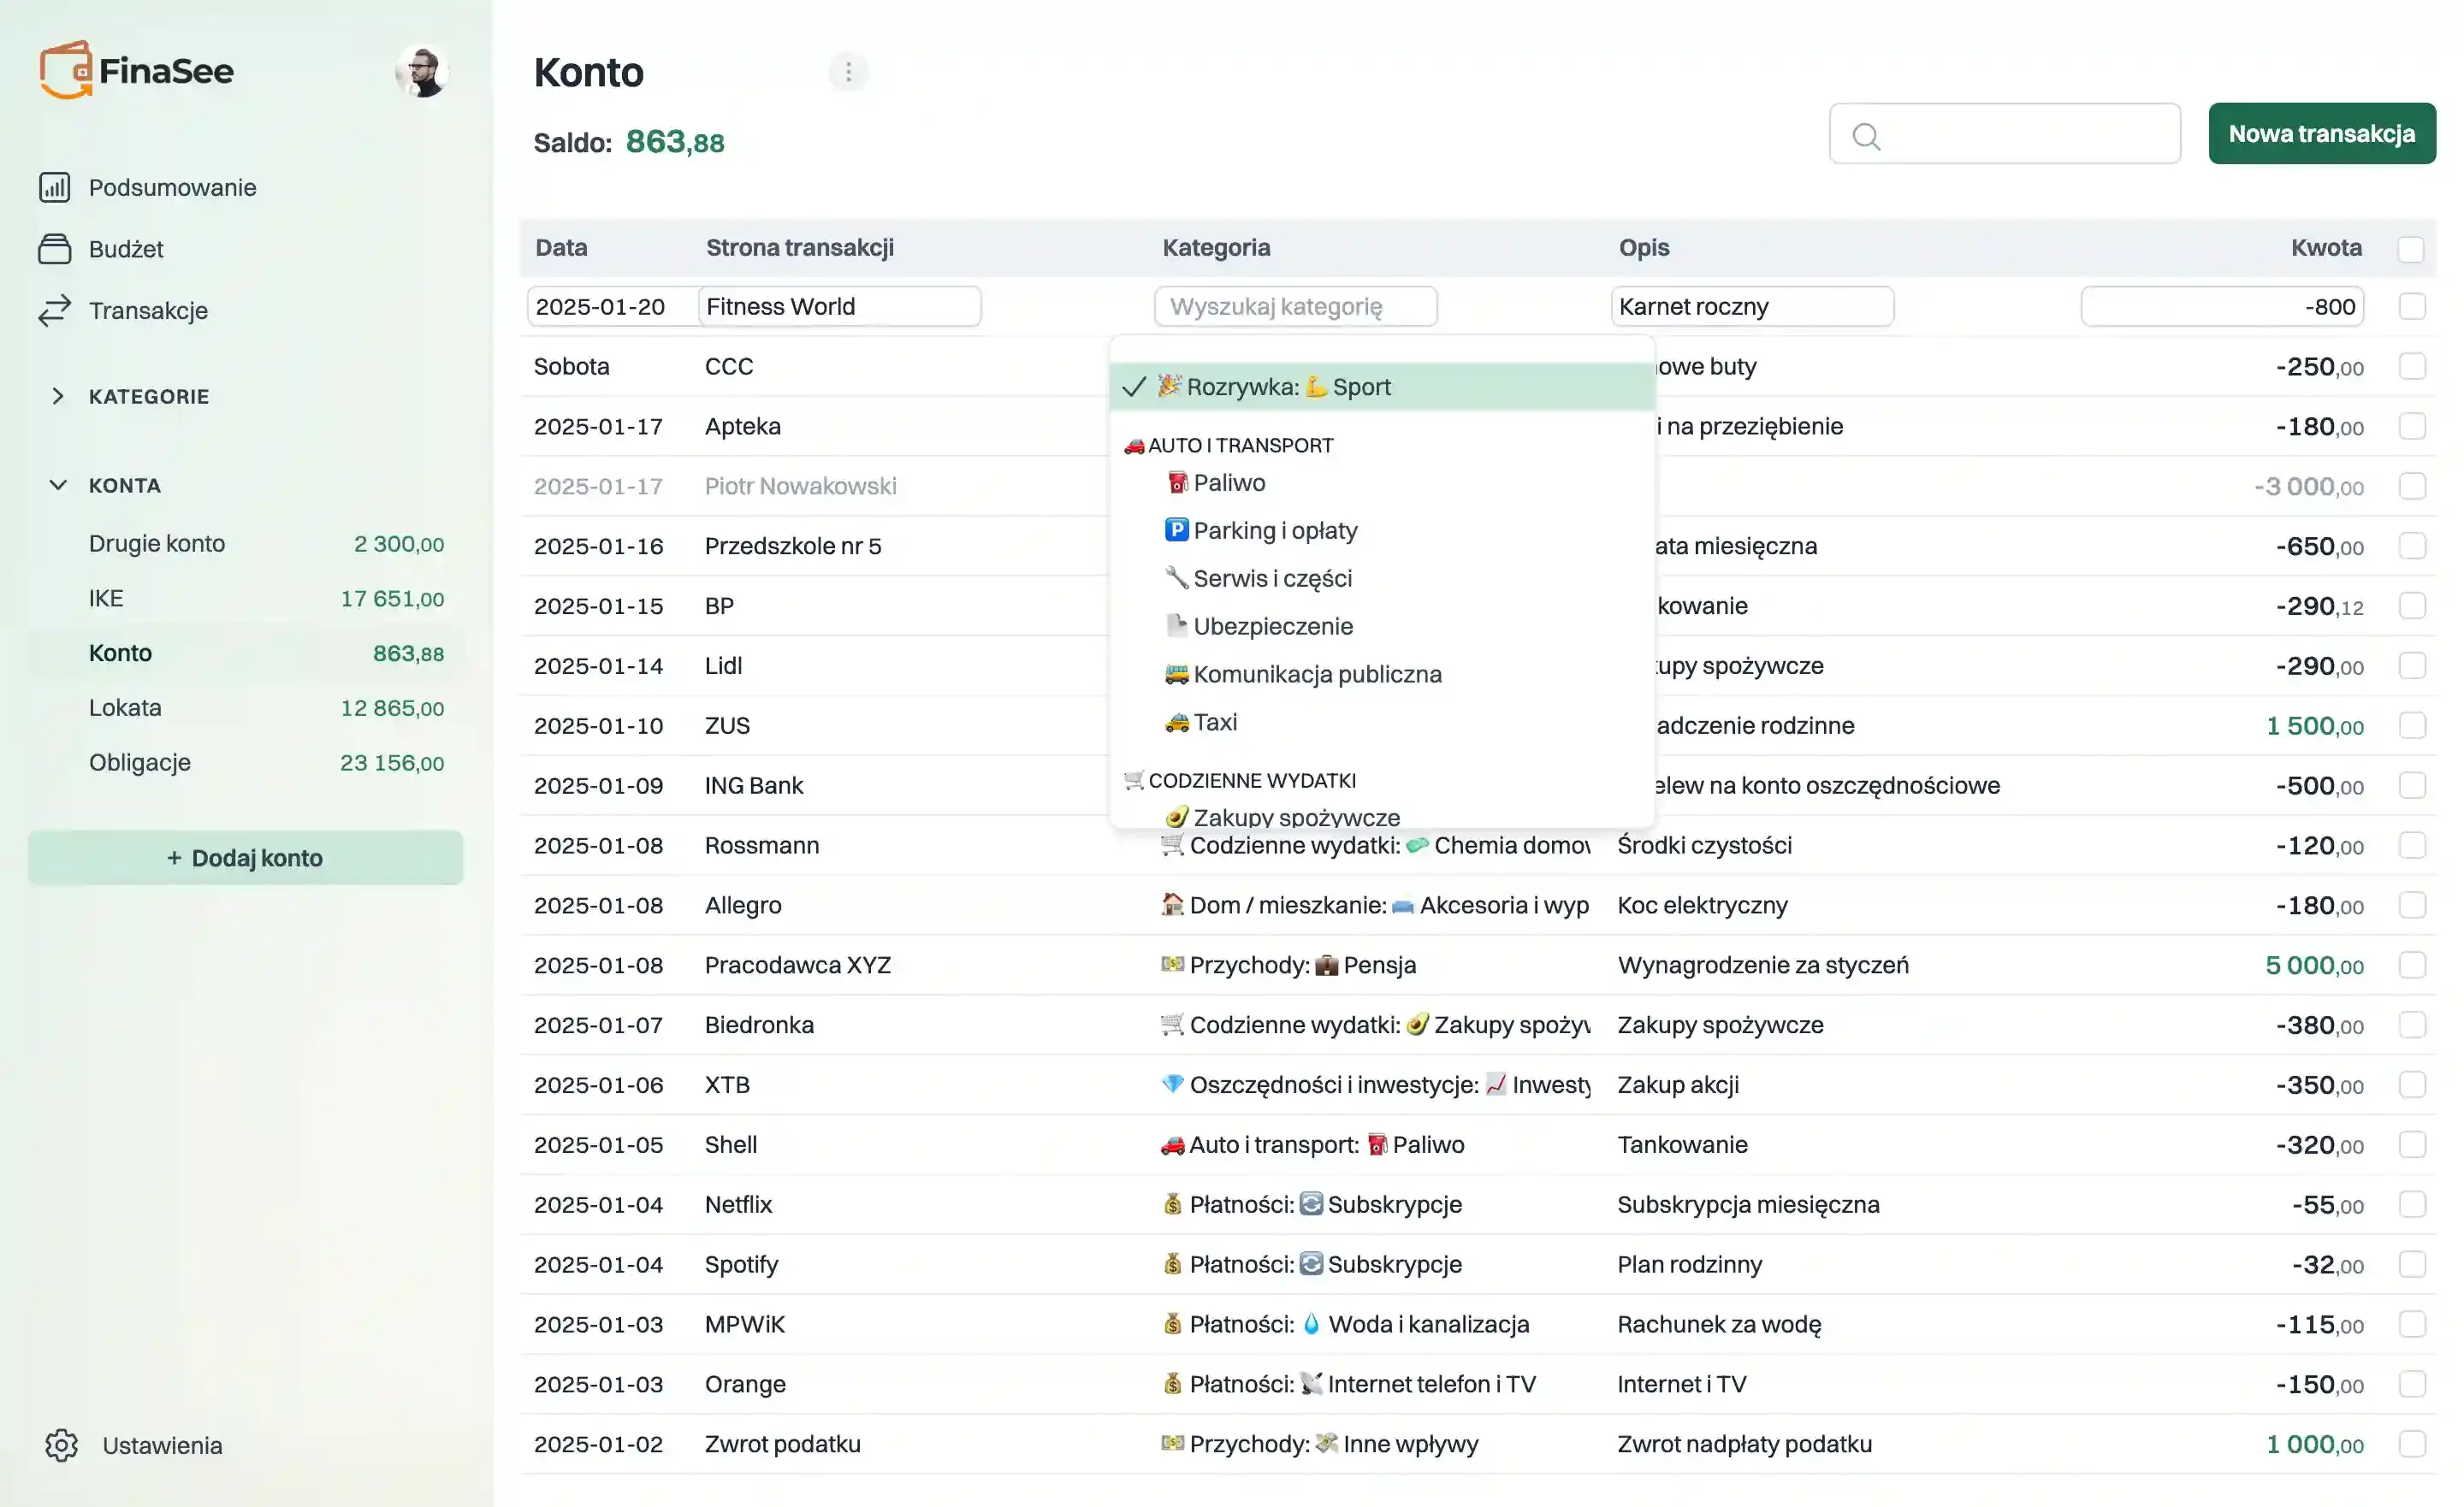This screenshot has height=1507, width=2464.
Task: Toggle the select-all checkbox in header
Action: 2411,248
